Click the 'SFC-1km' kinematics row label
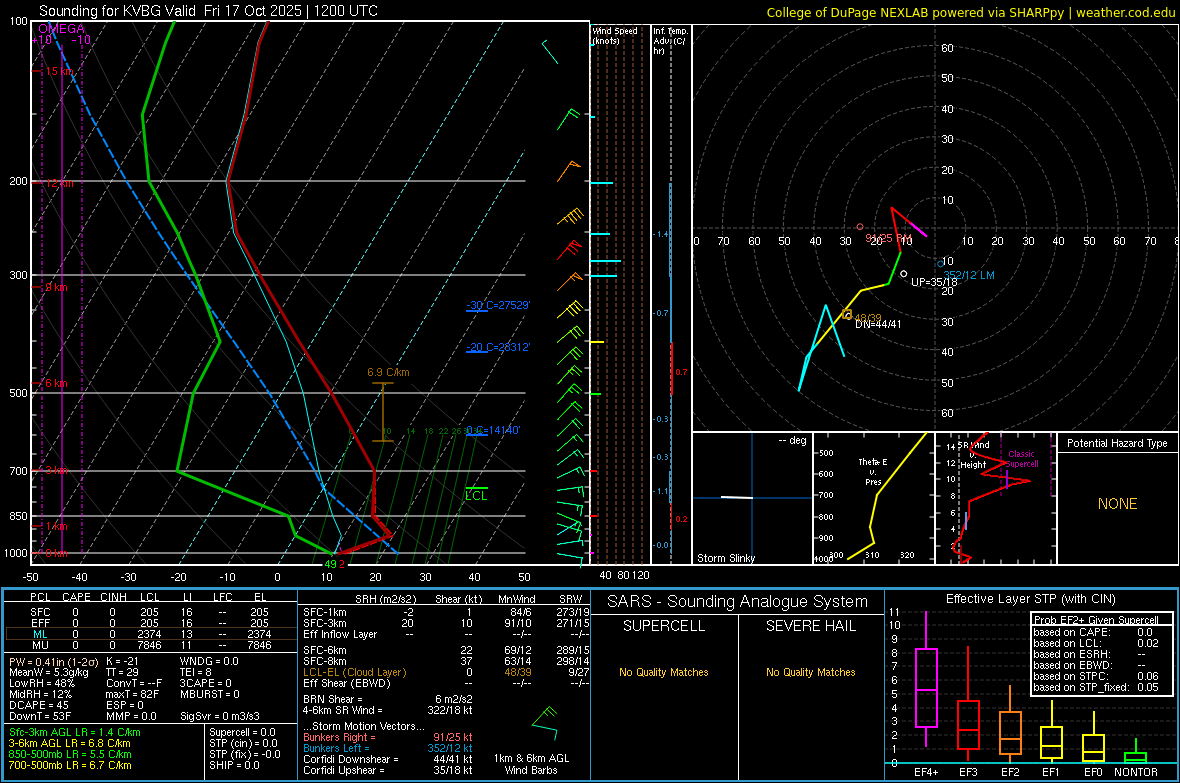The height and width of the screenshot is (783, 1180). [x=325, y=612]
